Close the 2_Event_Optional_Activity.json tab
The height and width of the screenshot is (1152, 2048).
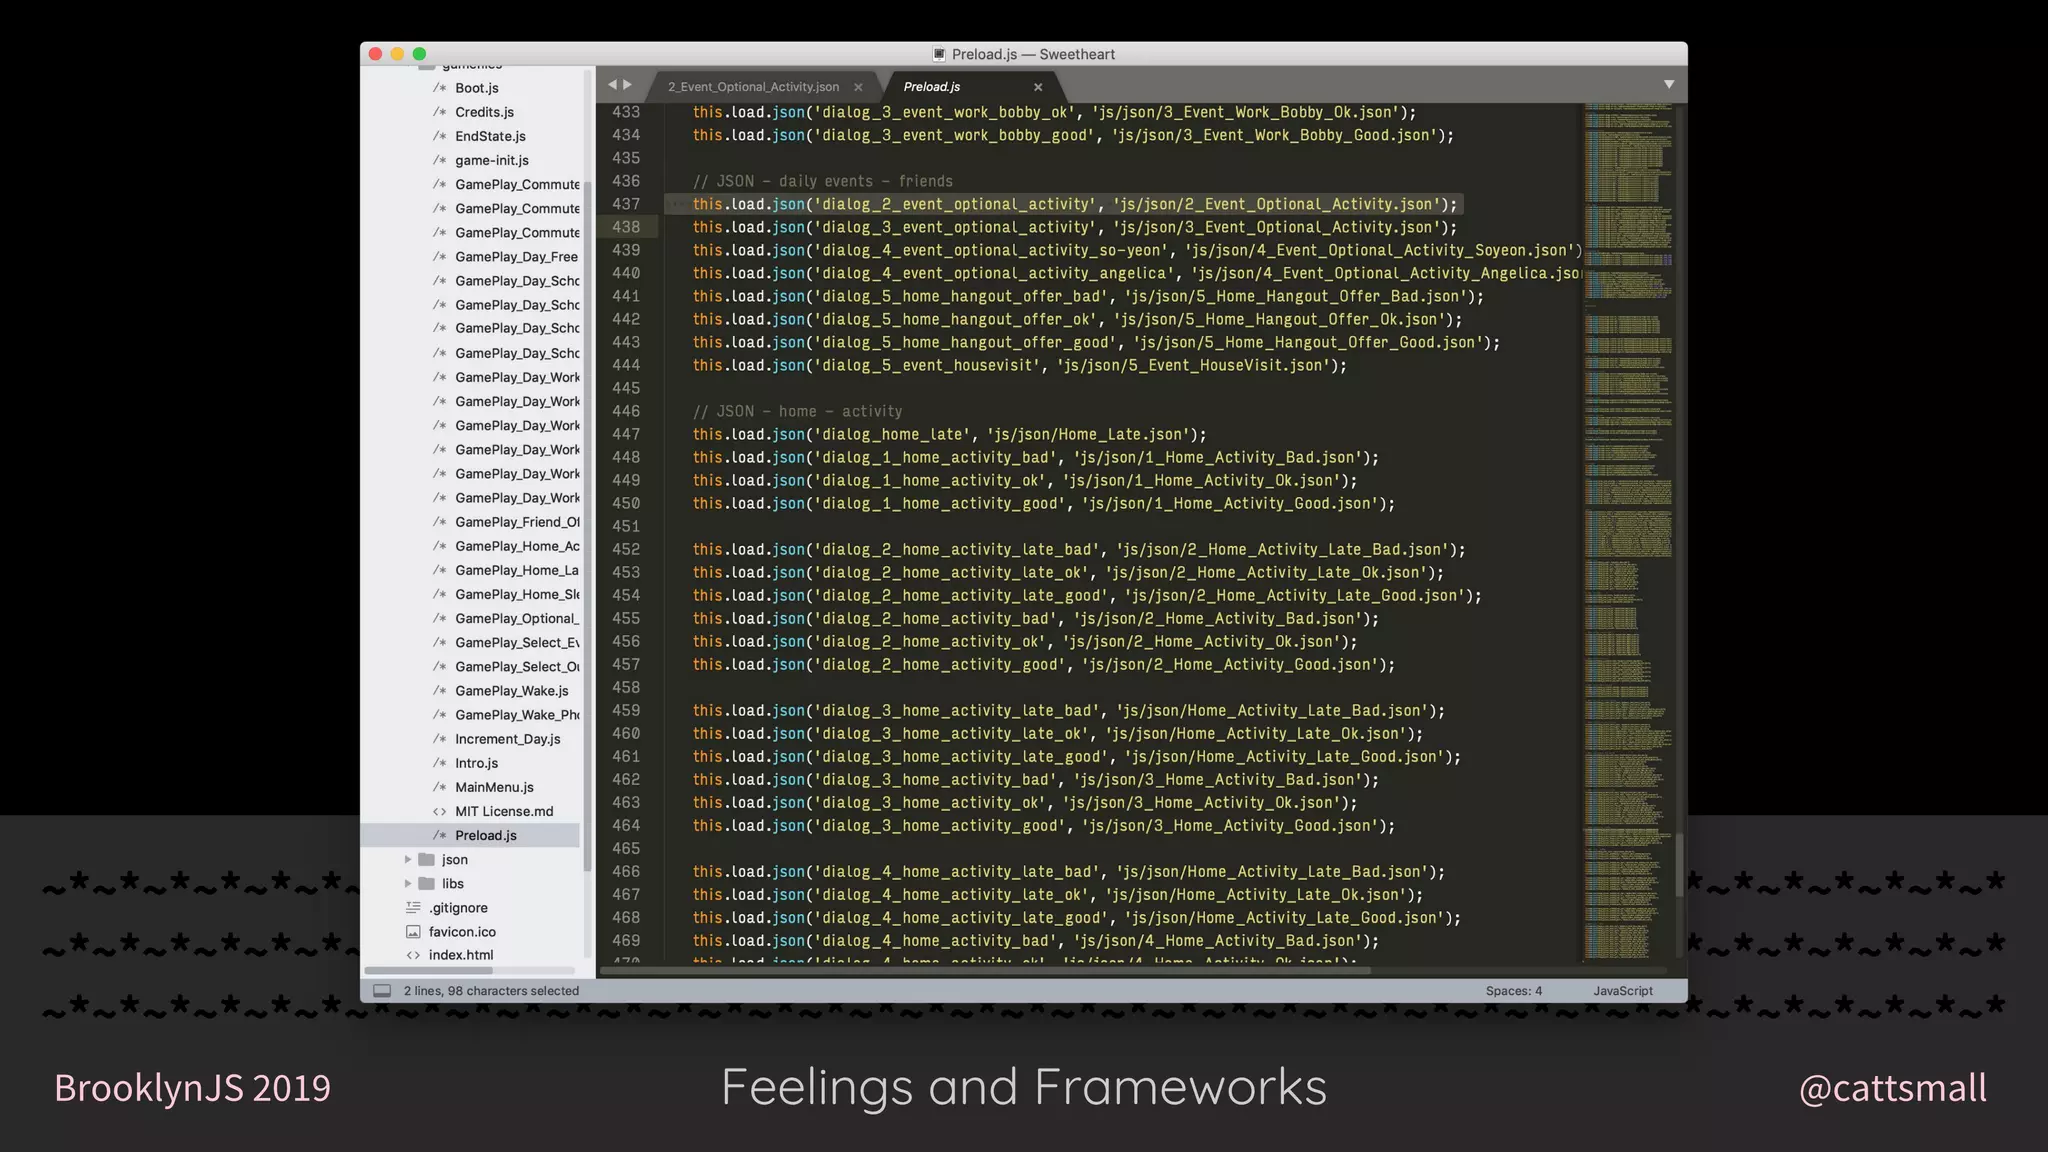click(858, 87)
